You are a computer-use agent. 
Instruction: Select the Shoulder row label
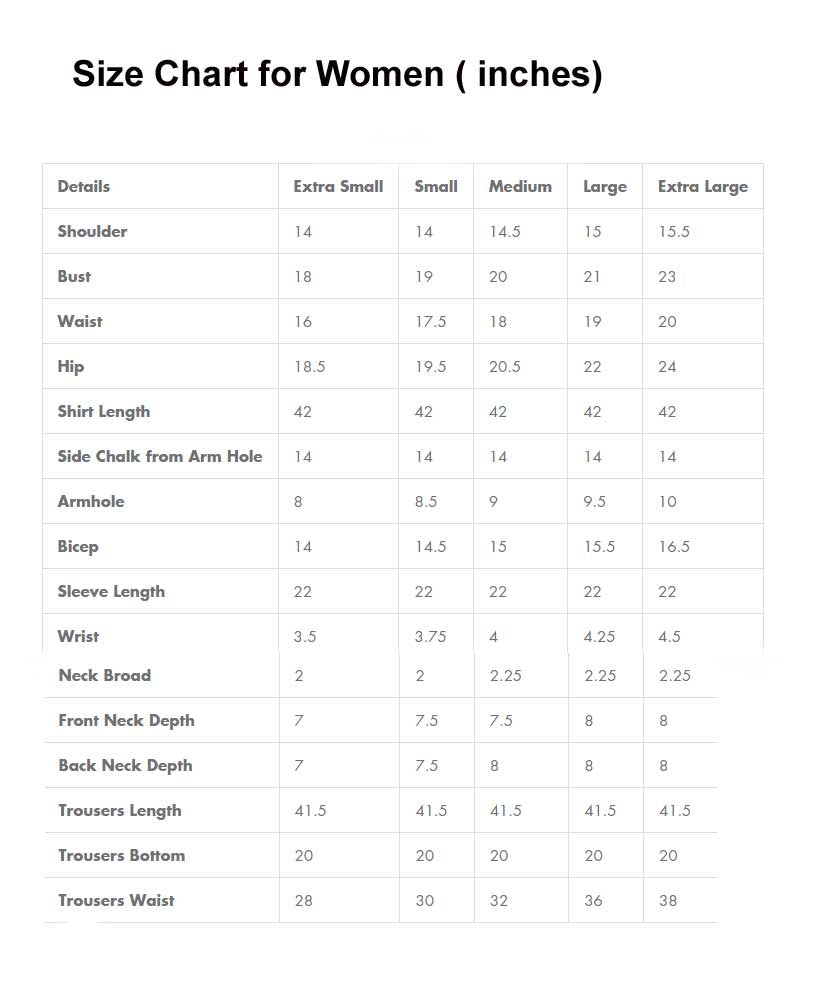pyautogui.click(x=92, y=231)
